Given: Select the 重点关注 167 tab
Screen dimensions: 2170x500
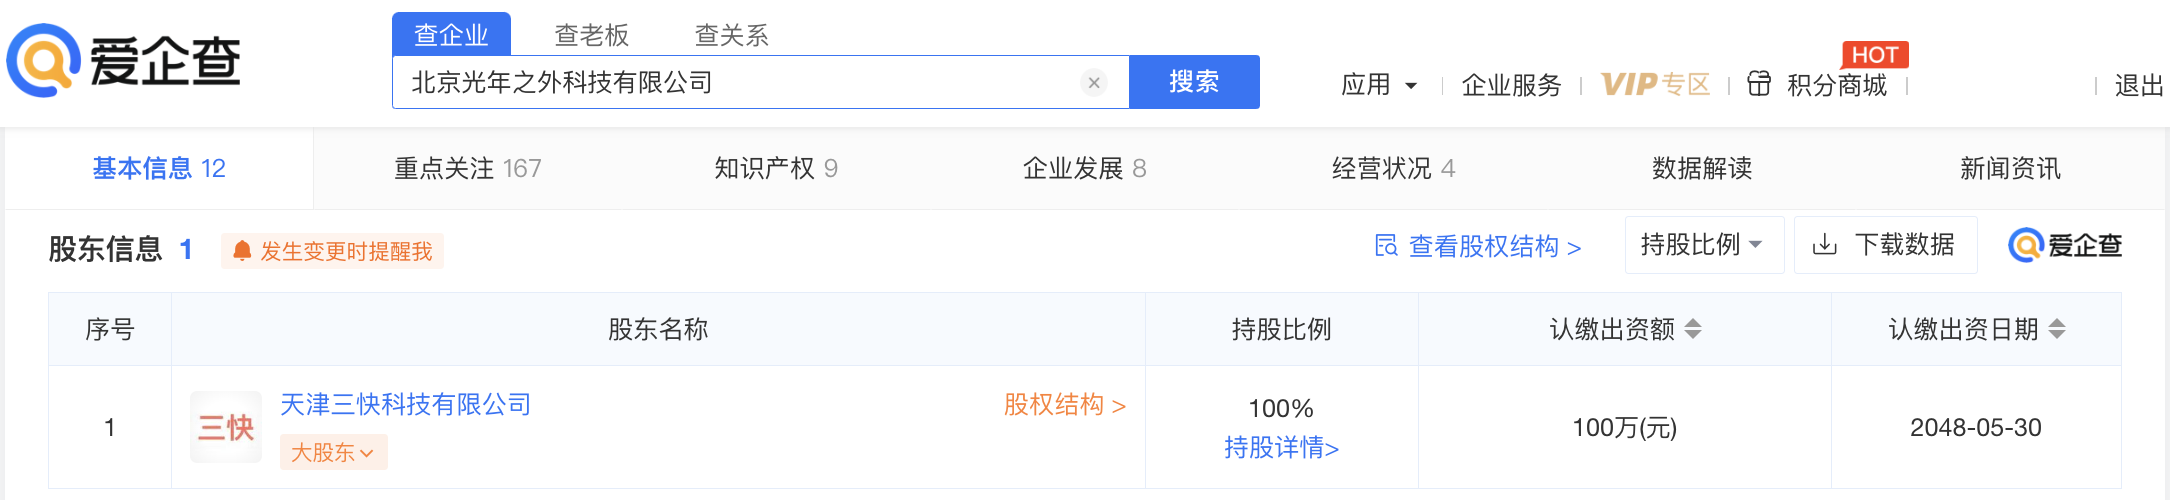Looking at the screenshot, I should pos(468,168).
